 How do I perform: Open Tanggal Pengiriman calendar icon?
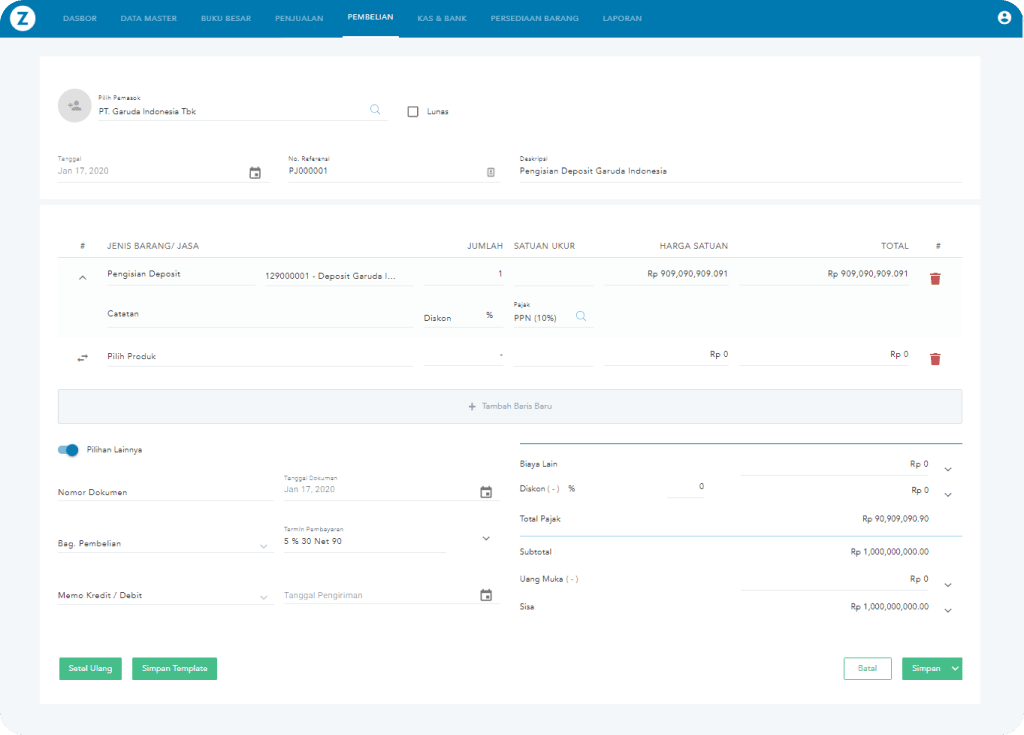pyautogui.click(x=486, y=595)
